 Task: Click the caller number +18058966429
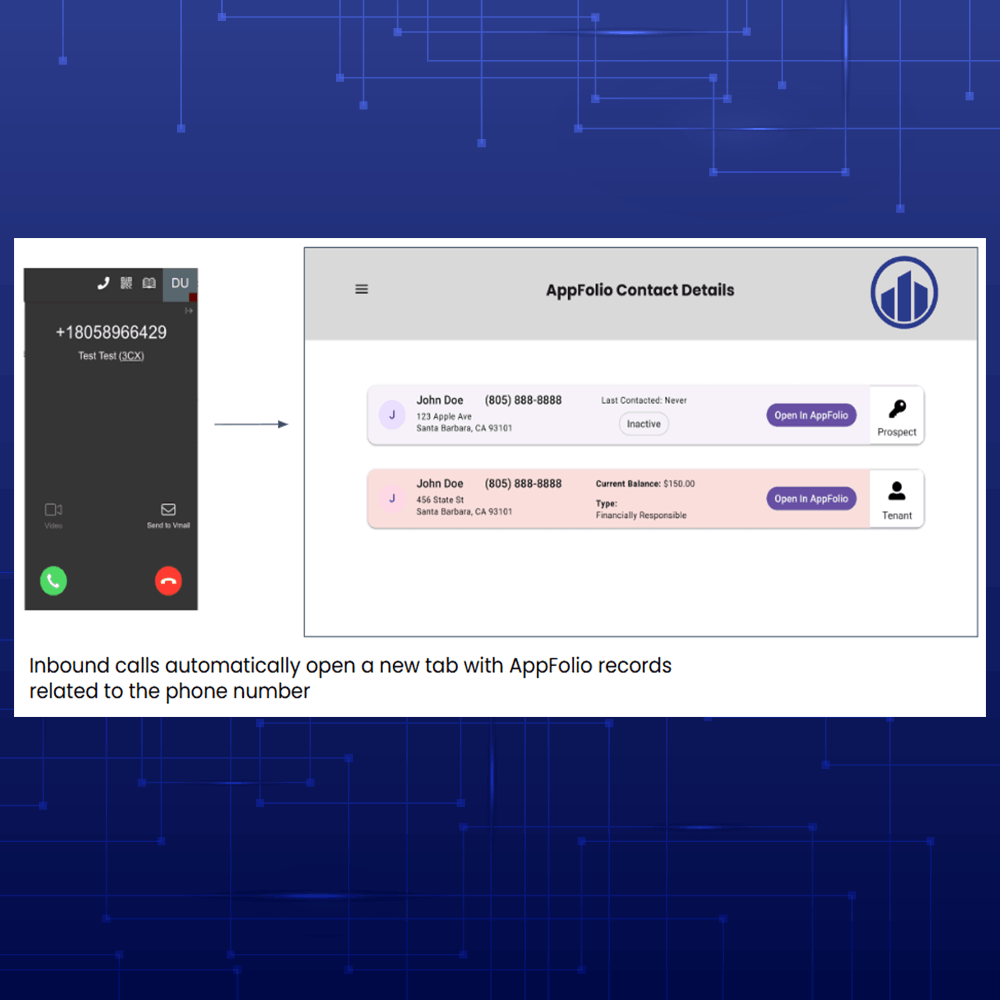pos(111,332)
